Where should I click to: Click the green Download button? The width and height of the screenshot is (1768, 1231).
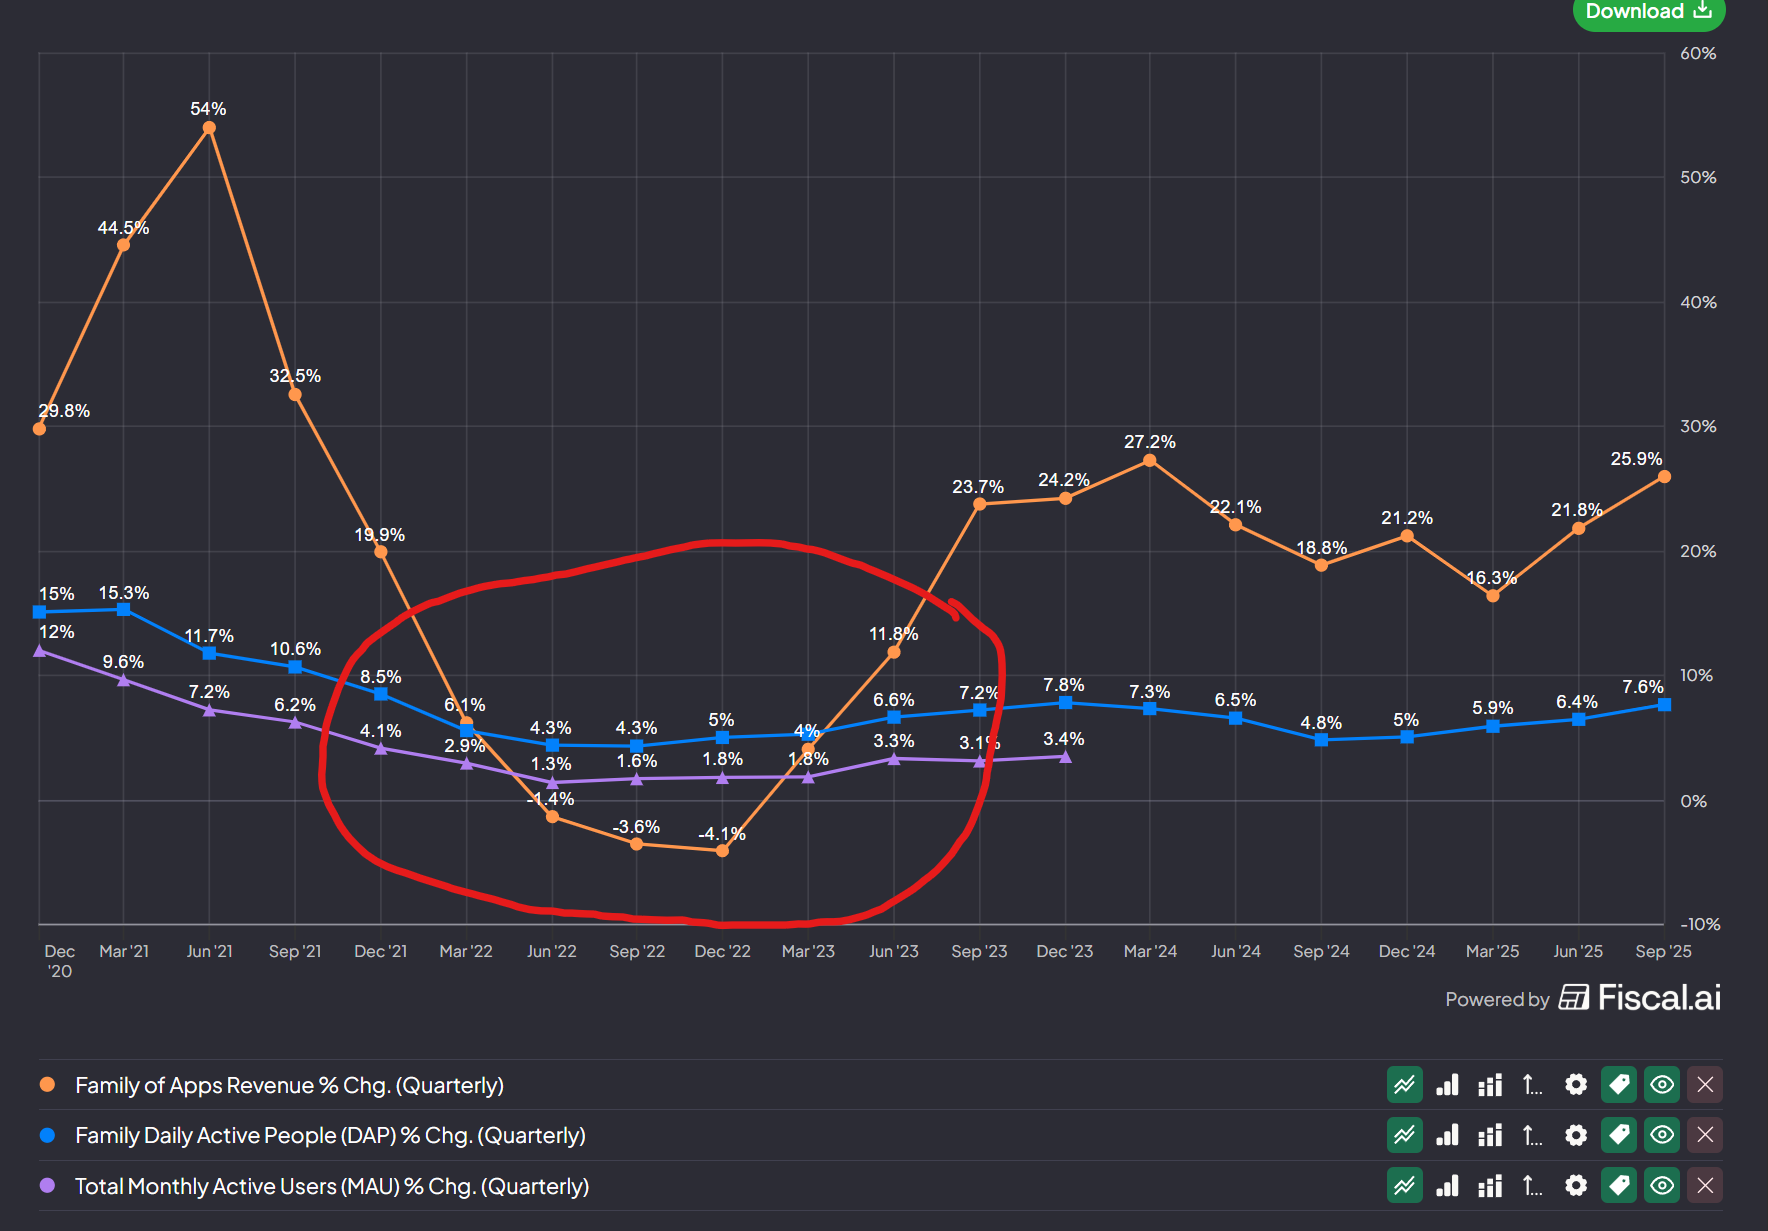point(1648,13)
